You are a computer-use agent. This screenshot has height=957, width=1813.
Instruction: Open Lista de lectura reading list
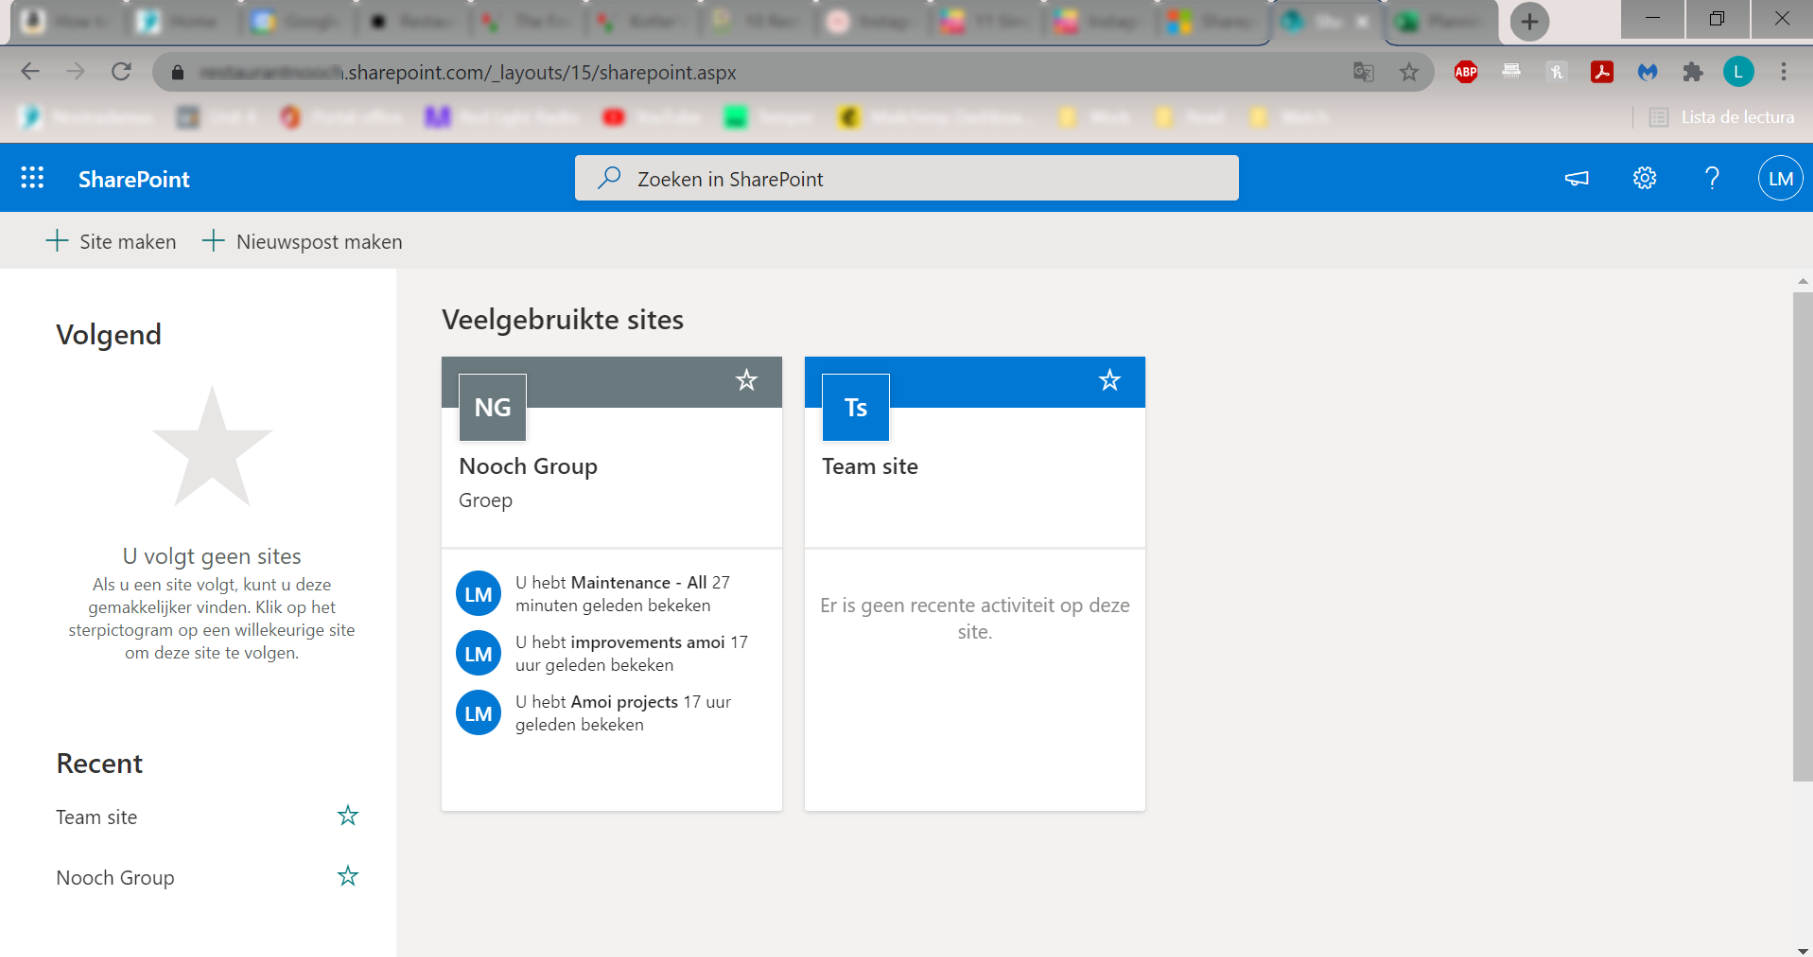[1722, 117]
